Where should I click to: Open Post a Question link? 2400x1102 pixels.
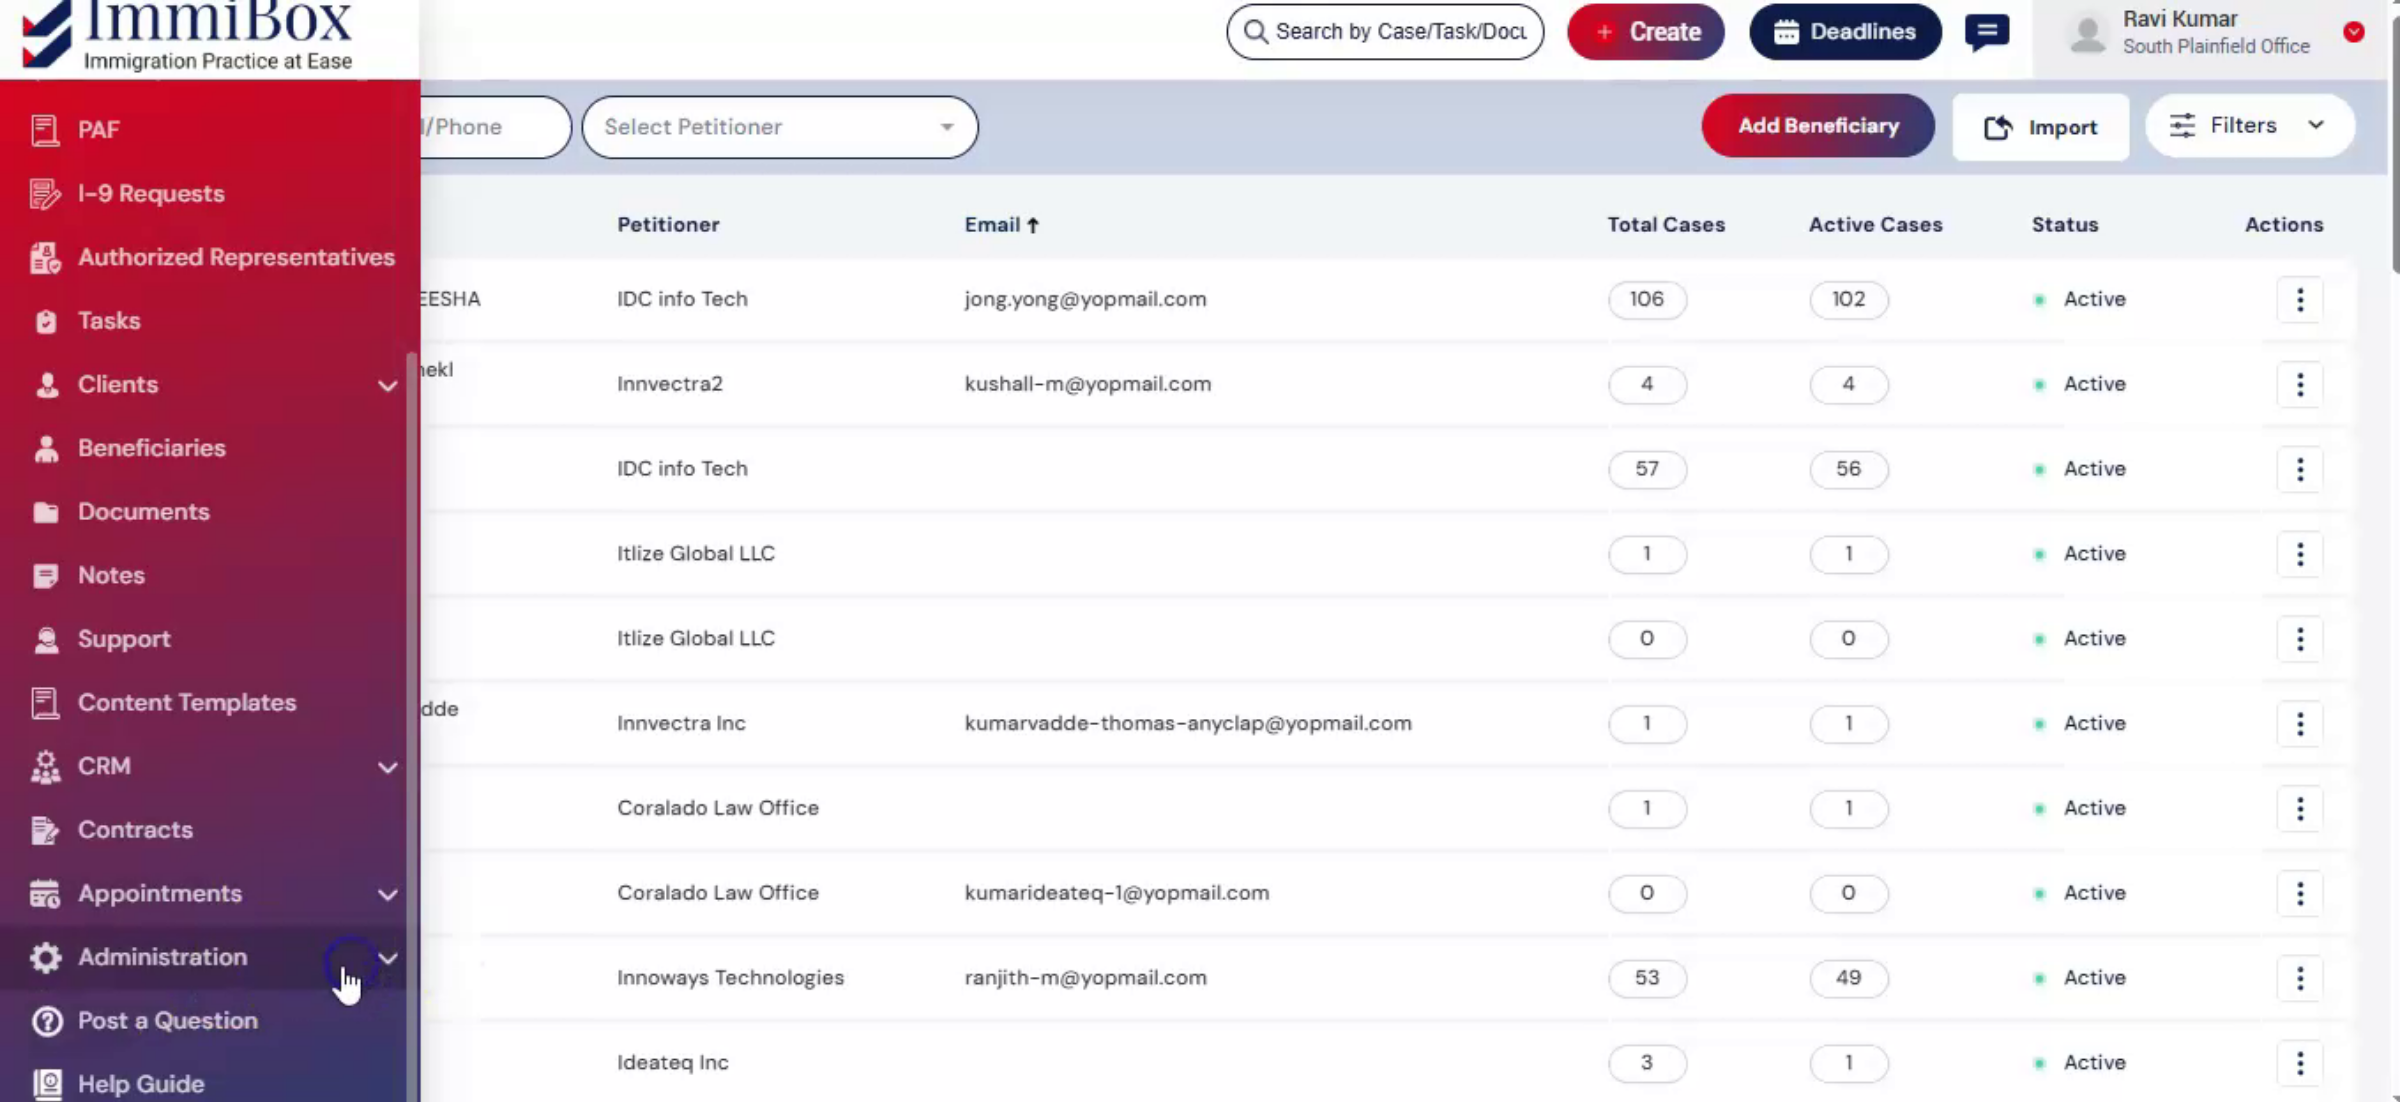coord(168,1021)
